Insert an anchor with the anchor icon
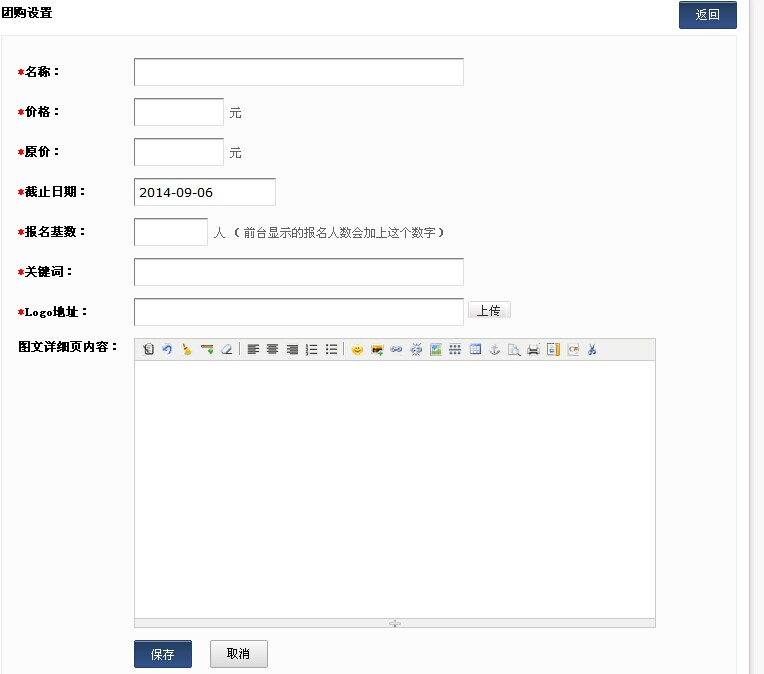The image size is (764, 674). click(494, 350)
